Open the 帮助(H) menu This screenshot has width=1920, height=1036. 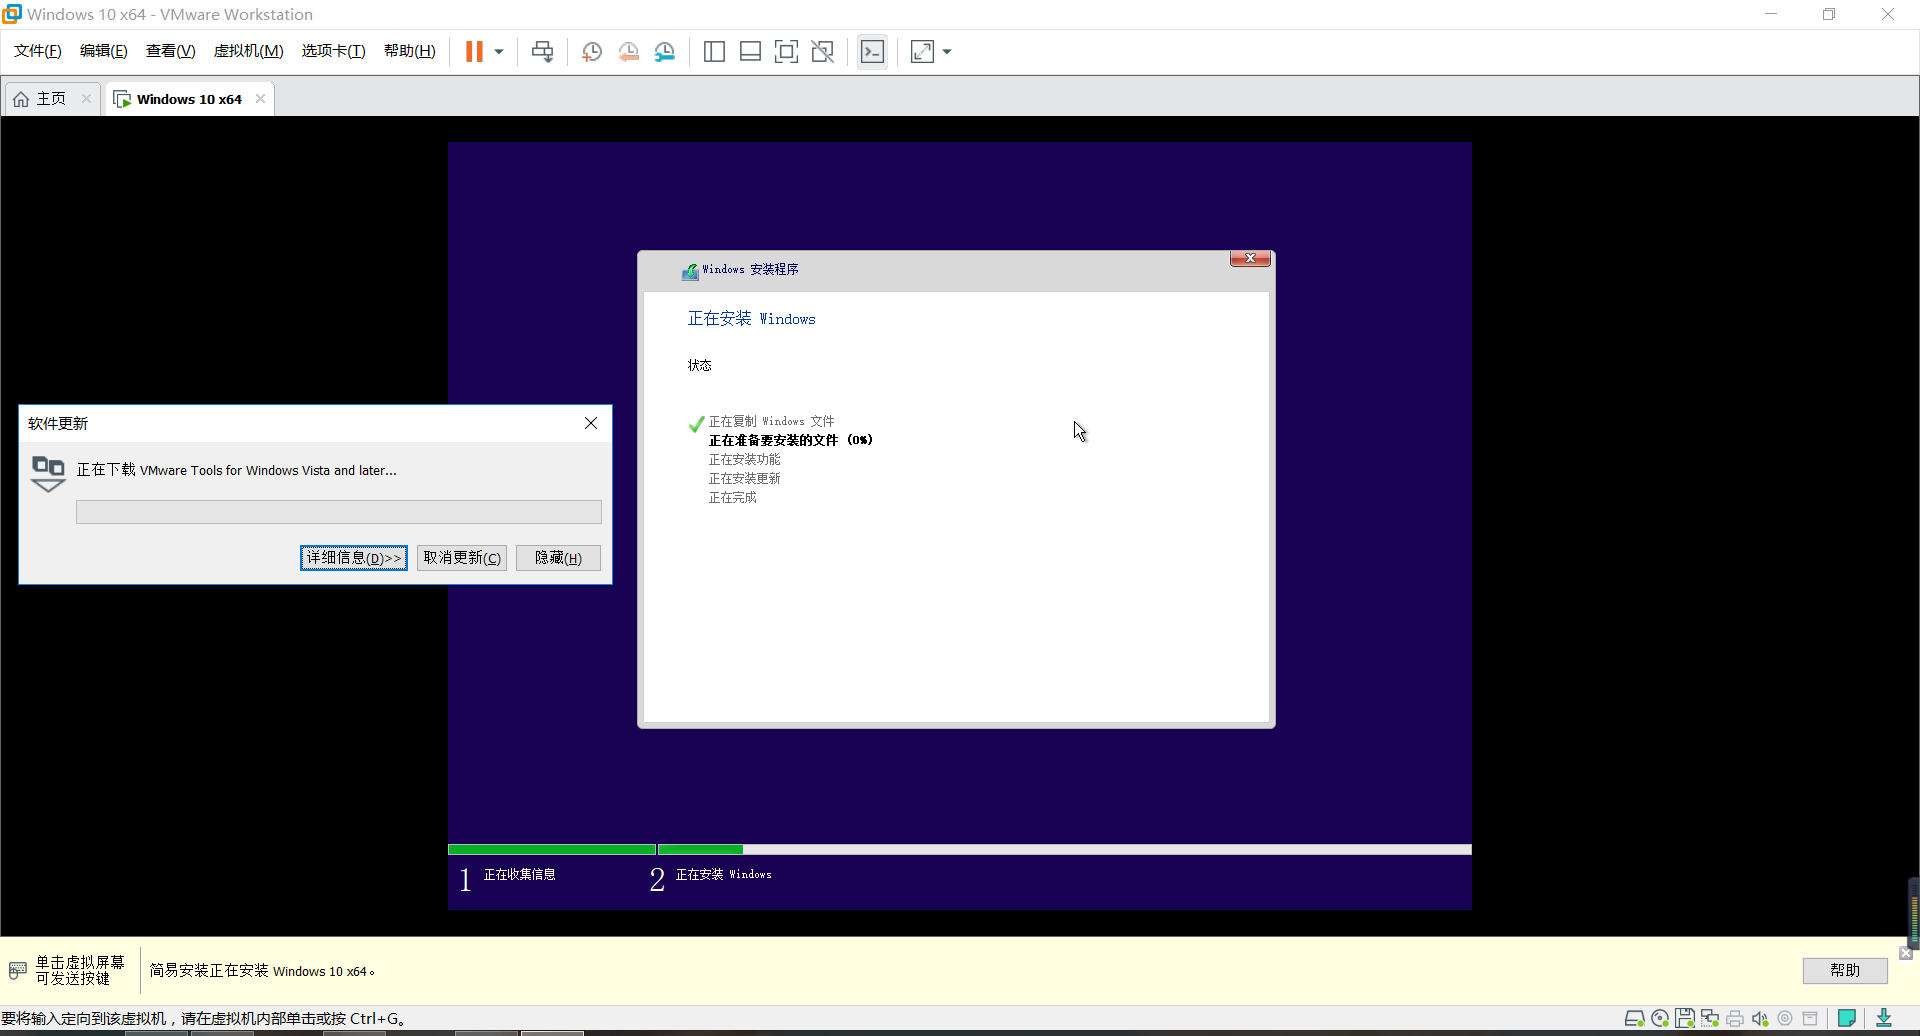pos(410,51)
